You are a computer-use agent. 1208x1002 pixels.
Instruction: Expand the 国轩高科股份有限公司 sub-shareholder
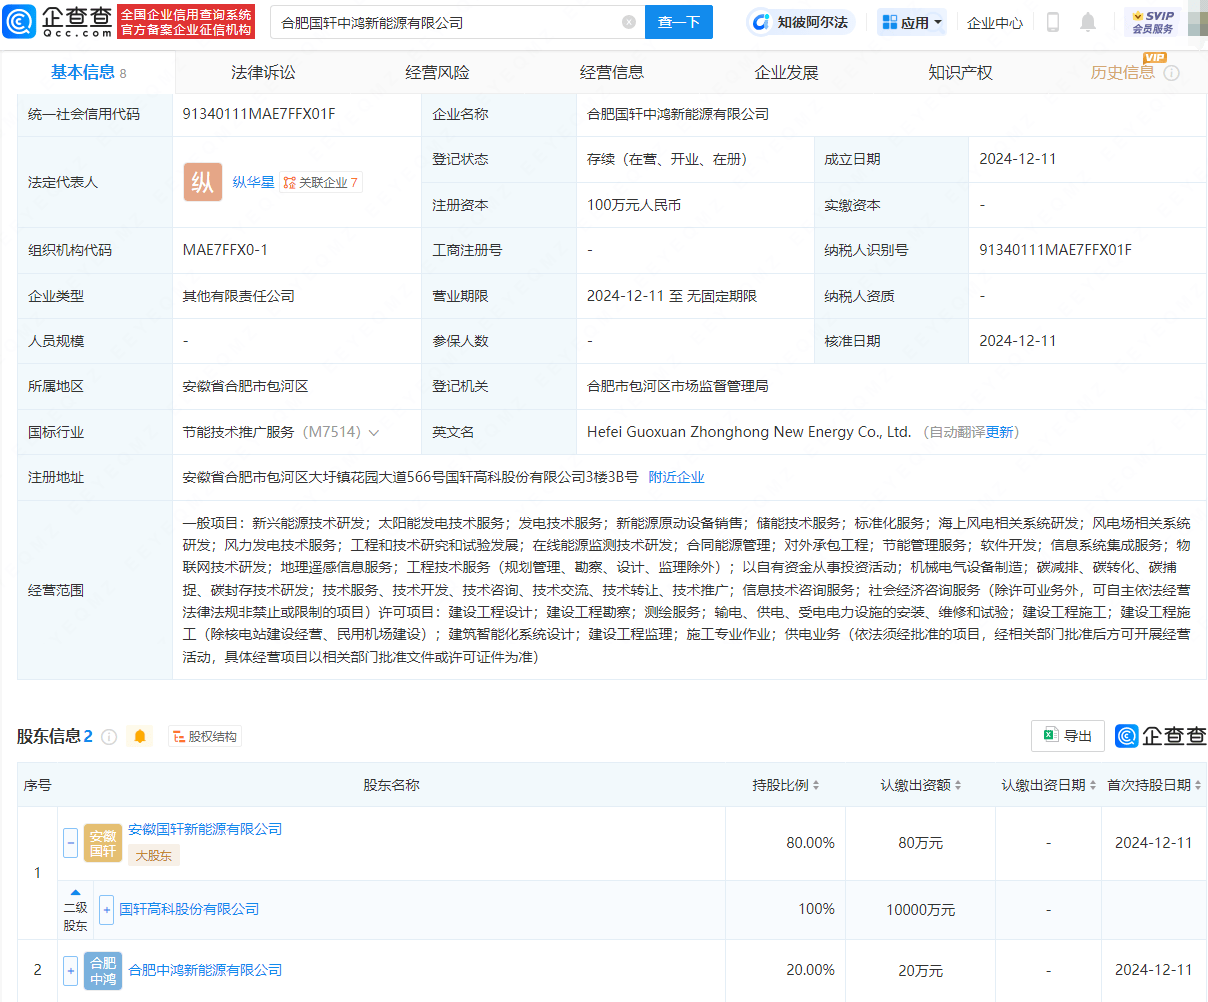(107, 910)
